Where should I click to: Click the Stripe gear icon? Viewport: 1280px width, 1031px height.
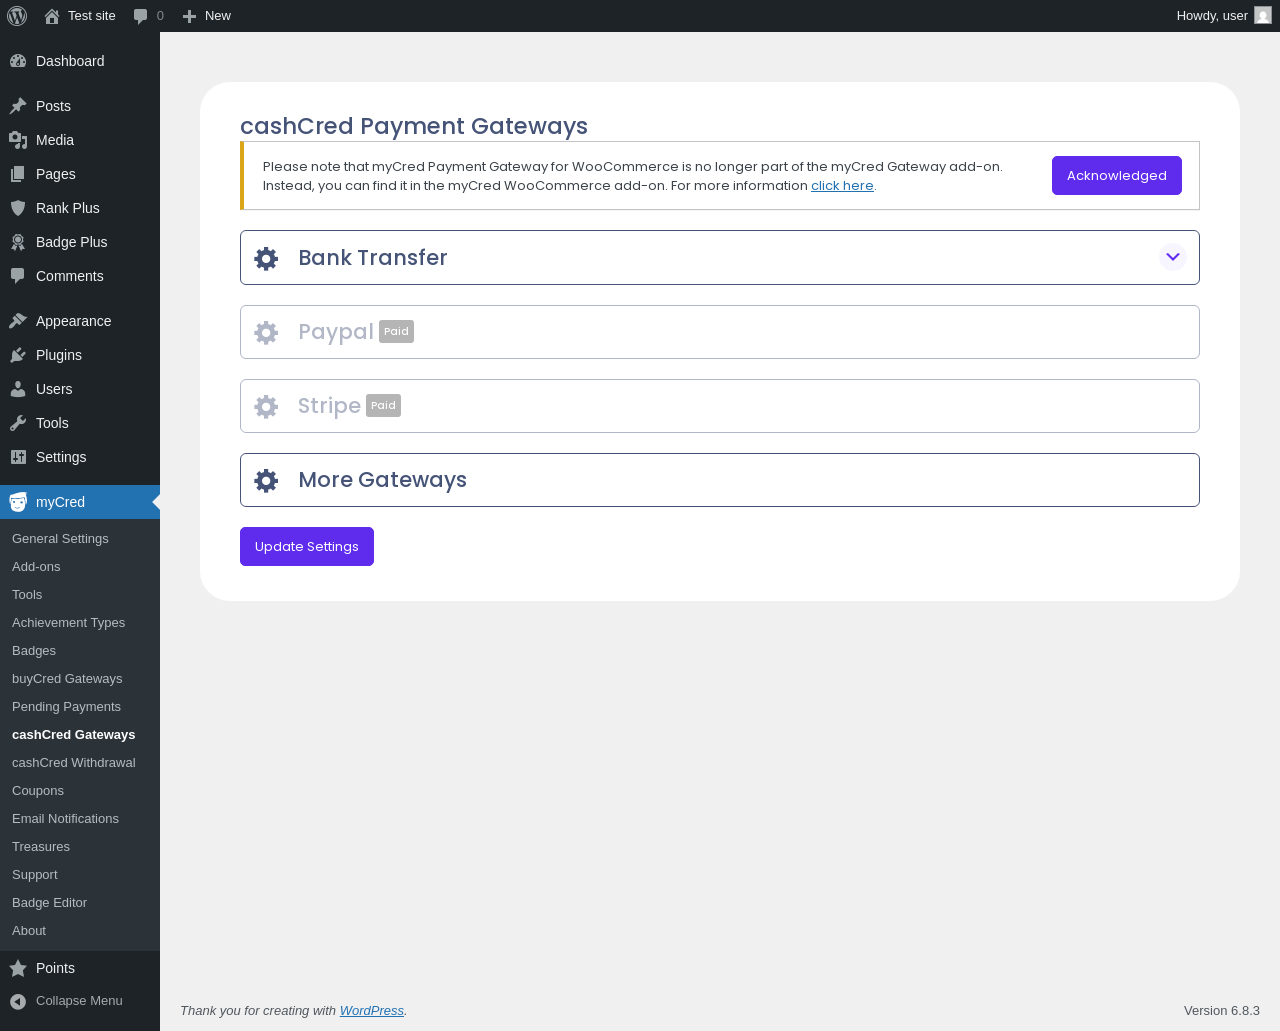(266, 406)
